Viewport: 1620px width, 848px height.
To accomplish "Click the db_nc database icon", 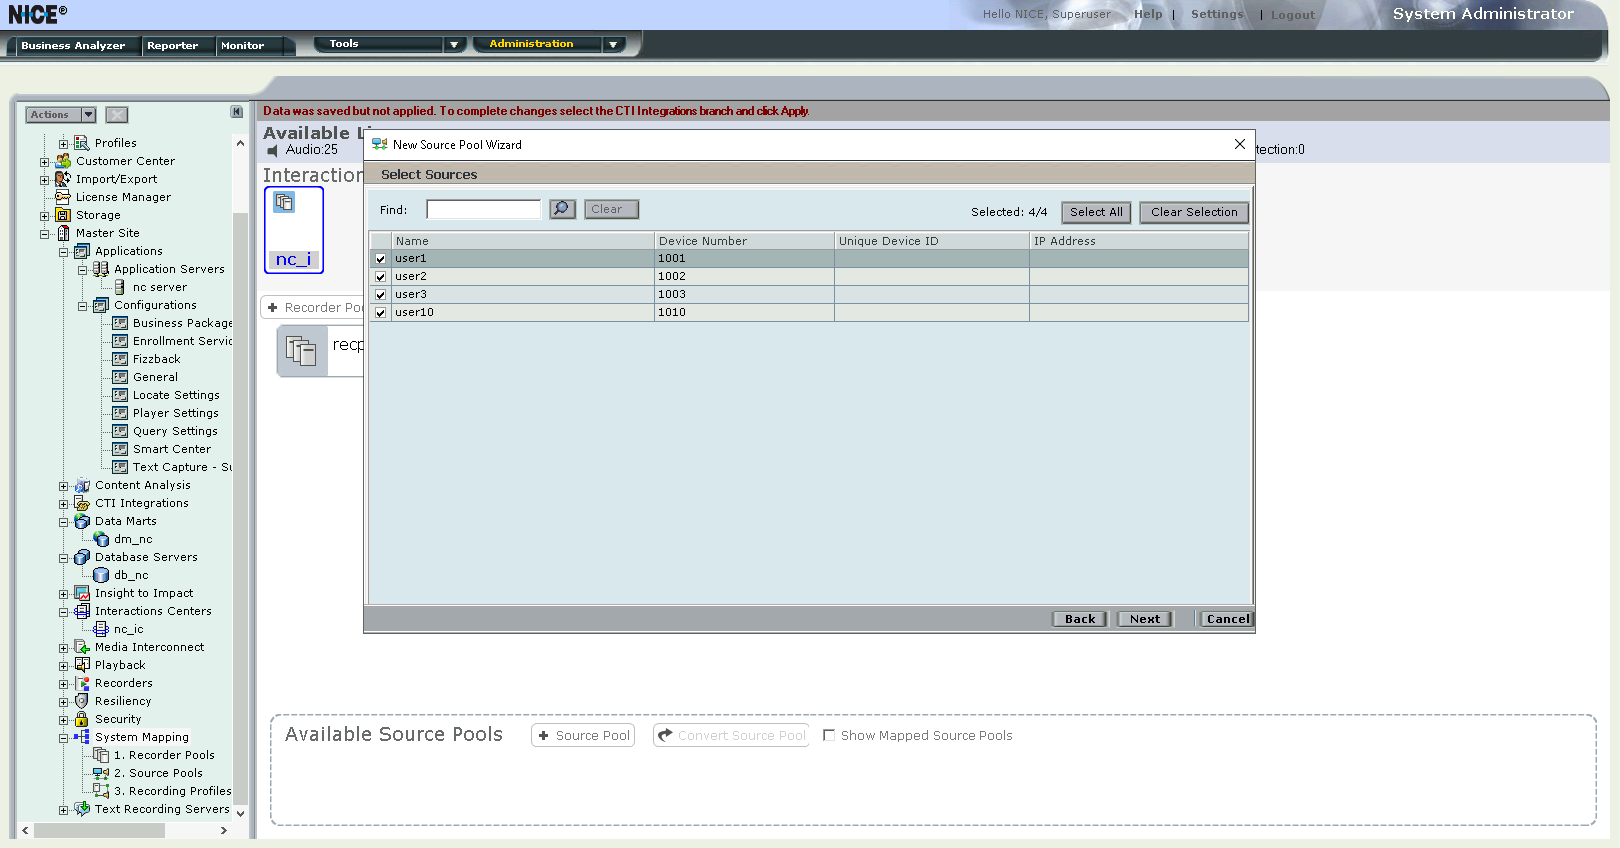I will pos(101,575).
